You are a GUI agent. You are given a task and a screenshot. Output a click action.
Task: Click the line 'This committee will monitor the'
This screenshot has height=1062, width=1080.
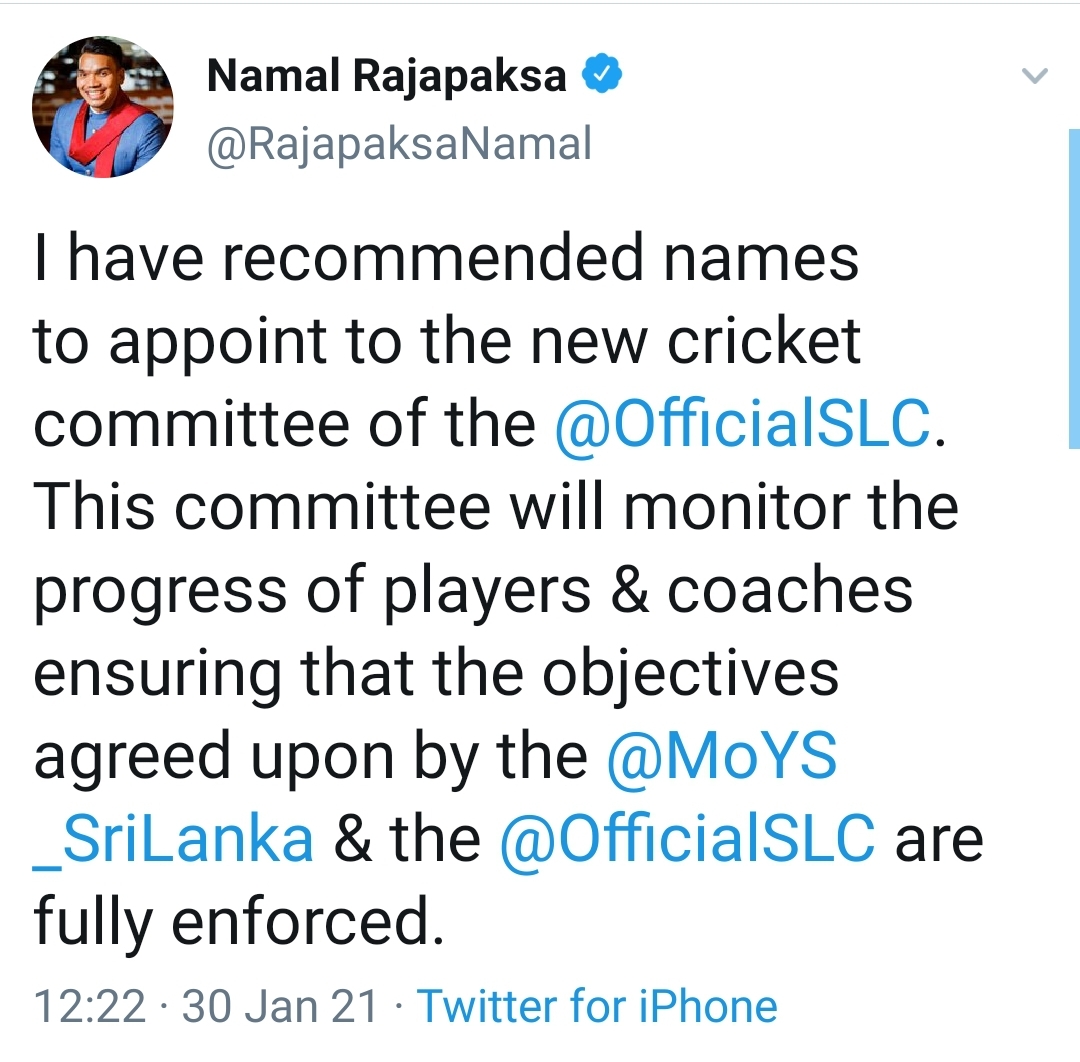pyautogui.click(x=496, y=508)
